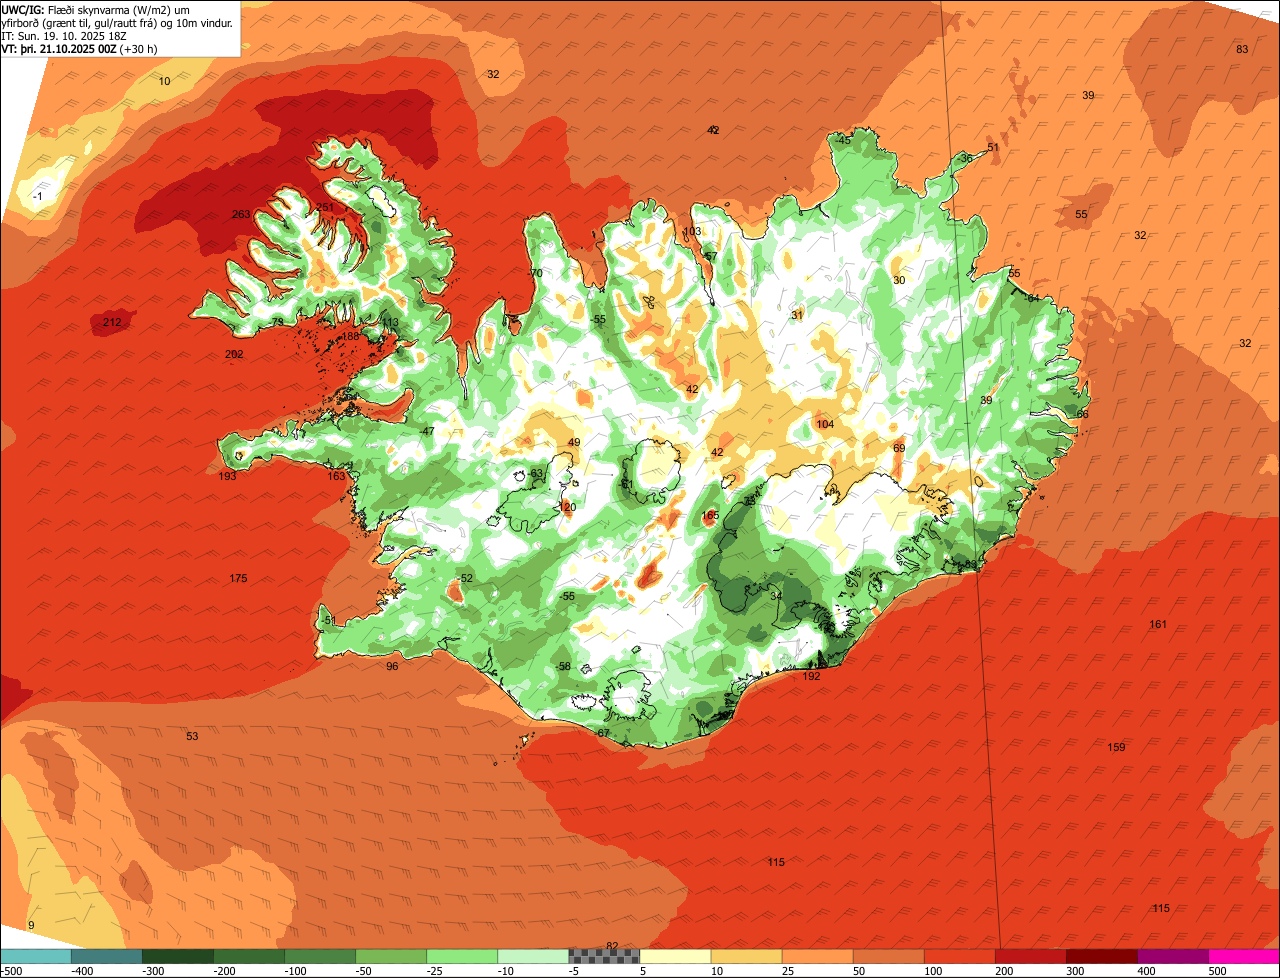
Task: Click the '51' value on the northeast coast
Action: pos(993,147)
